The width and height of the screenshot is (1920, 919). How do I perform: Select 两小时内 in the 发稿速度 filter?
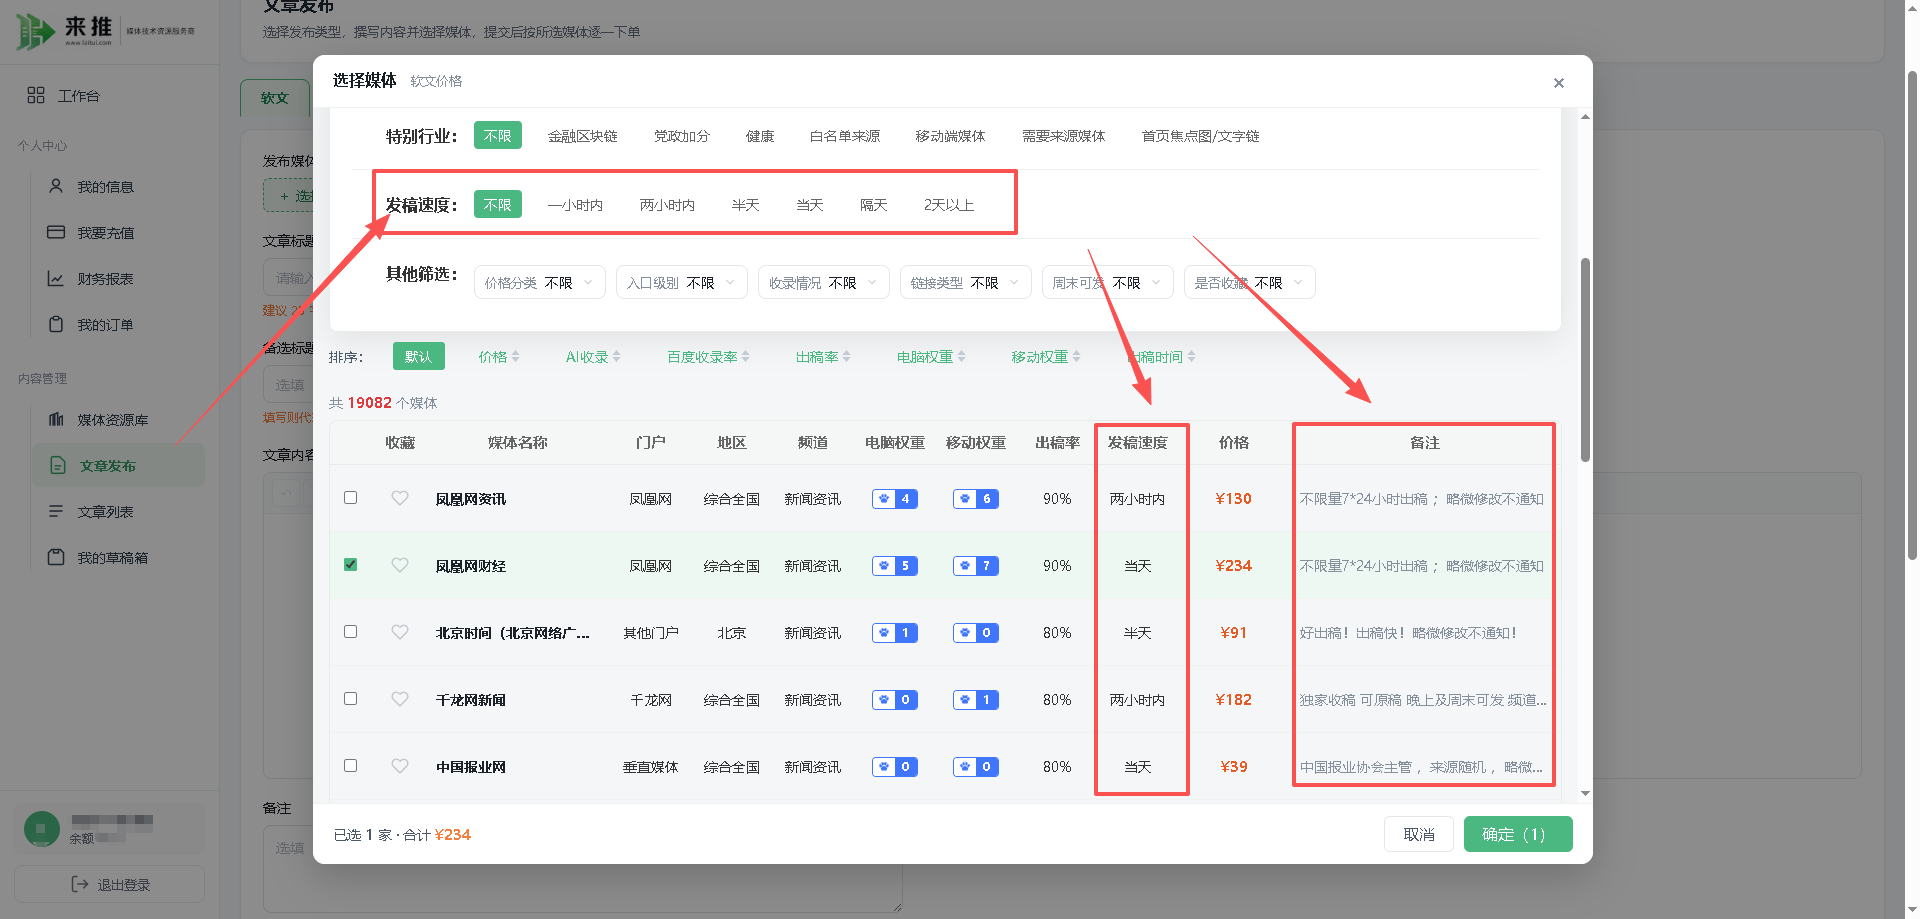pyautogui.click(x=667, y=205)
